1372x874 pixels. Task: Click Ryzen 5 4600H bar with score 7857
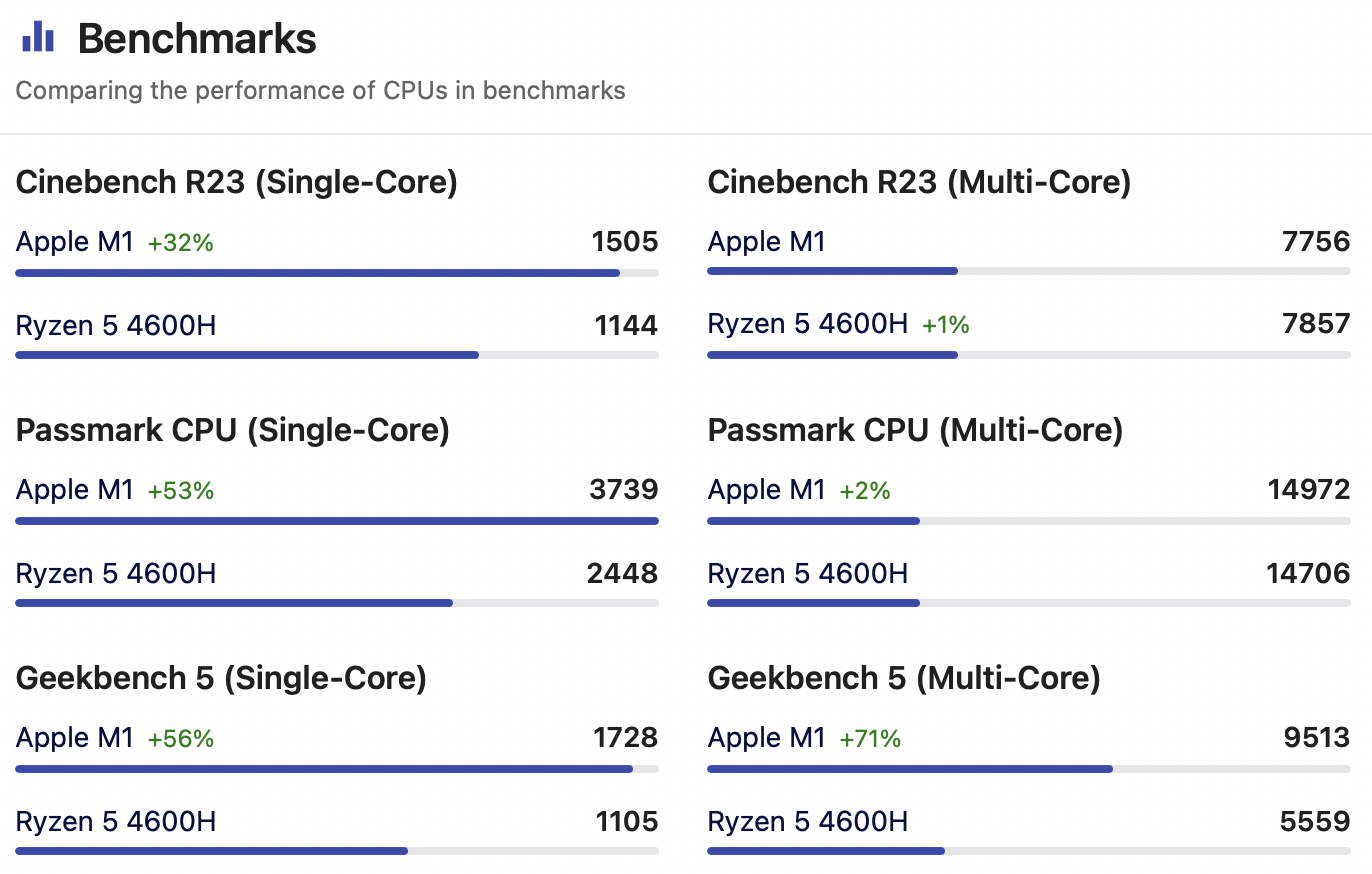tap(832, 354)
